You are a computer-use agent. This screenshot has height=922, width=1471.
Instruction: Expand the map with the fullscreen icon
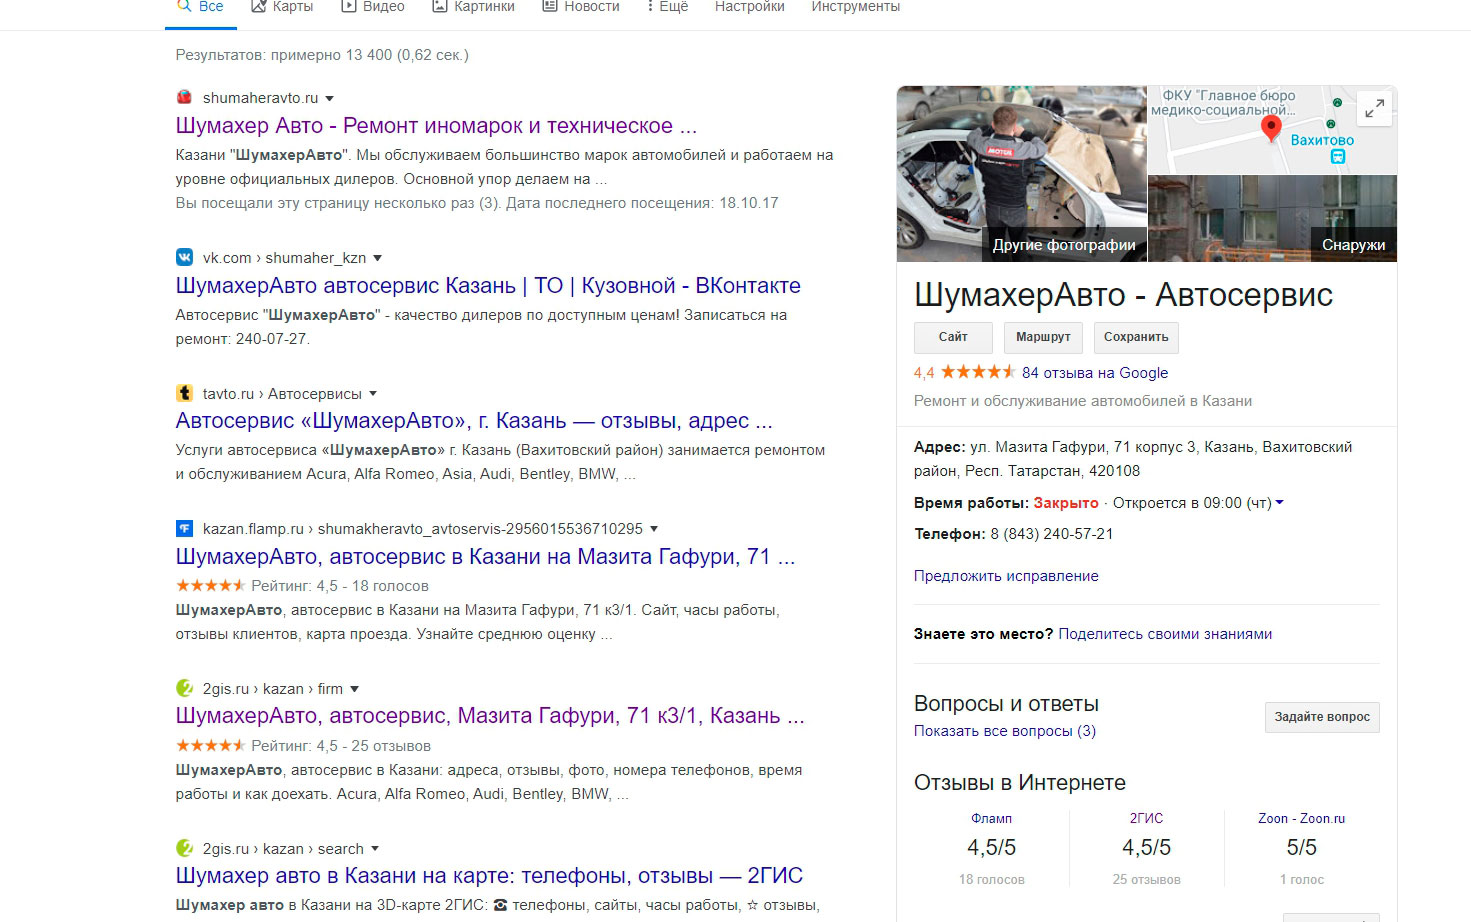tap(1375, 108)
